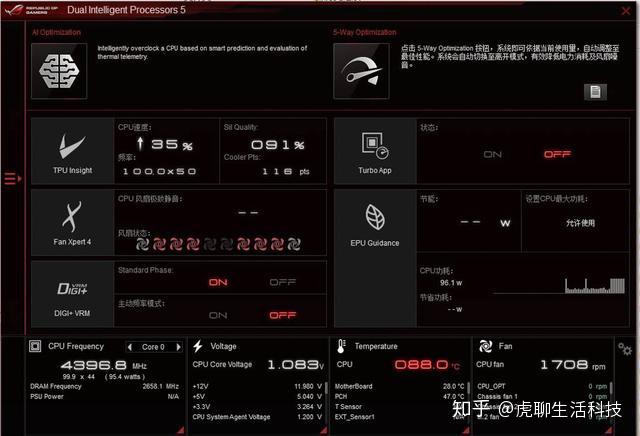640x436 pixels.
Task: Turn Turbo App status OFF
Action: [x=557, y=154]
